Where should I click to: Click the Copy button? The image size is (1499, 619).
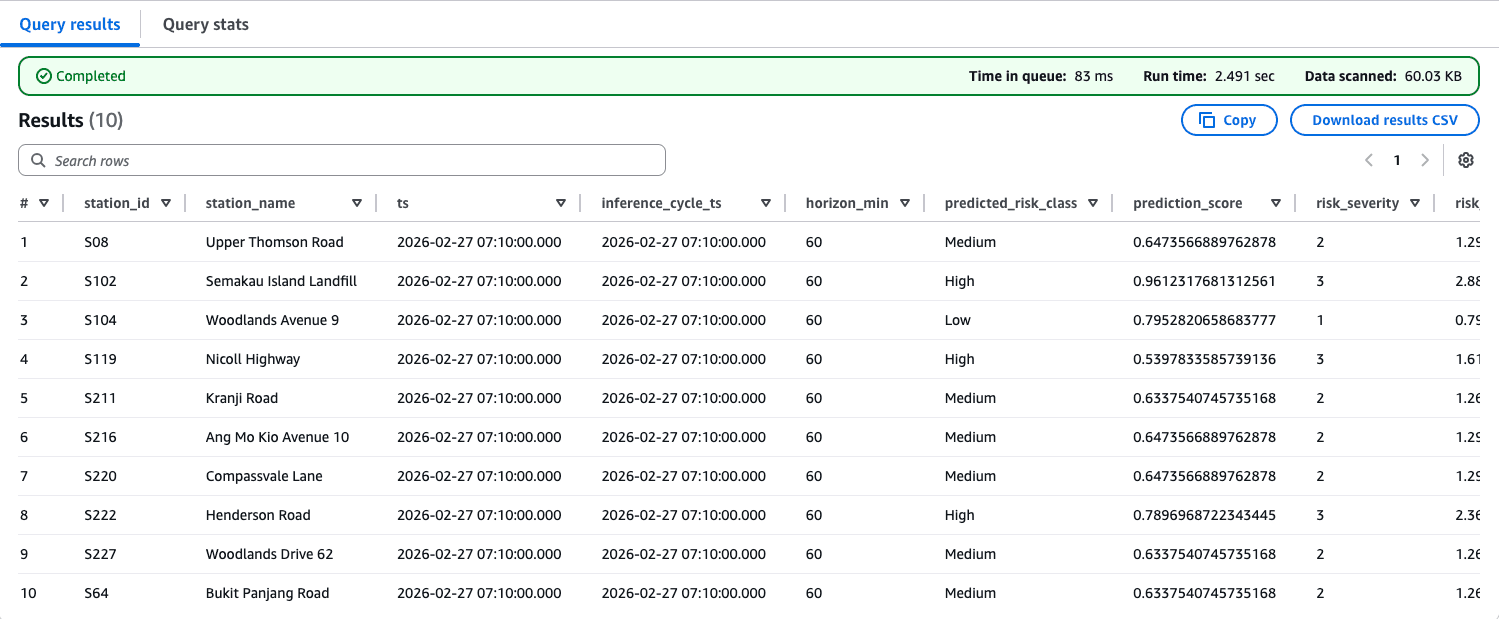(x=1228, y=119)
